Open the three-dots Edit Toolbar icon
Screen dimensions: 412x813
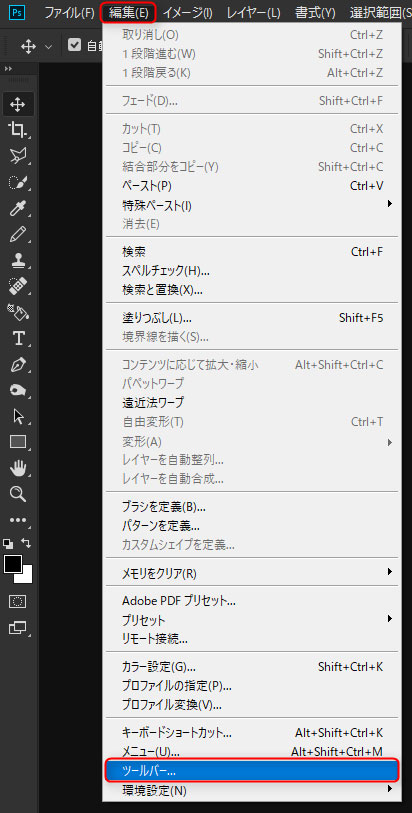tap(18, 520)
